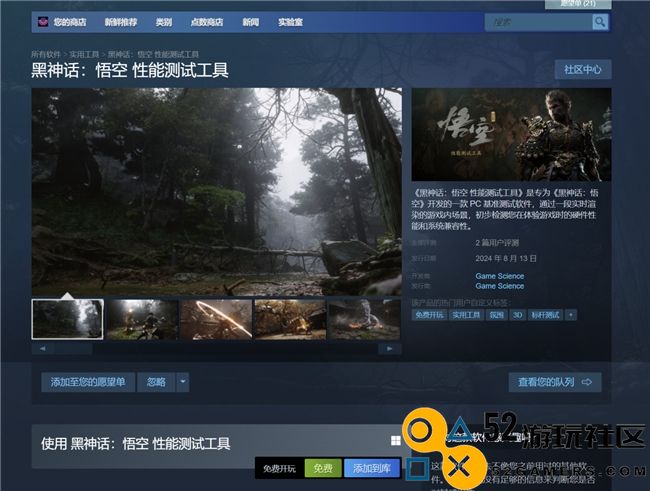Open the 实验室 tab
The height and width of the screenshot is (491, 650).
[x=290, y=22]
